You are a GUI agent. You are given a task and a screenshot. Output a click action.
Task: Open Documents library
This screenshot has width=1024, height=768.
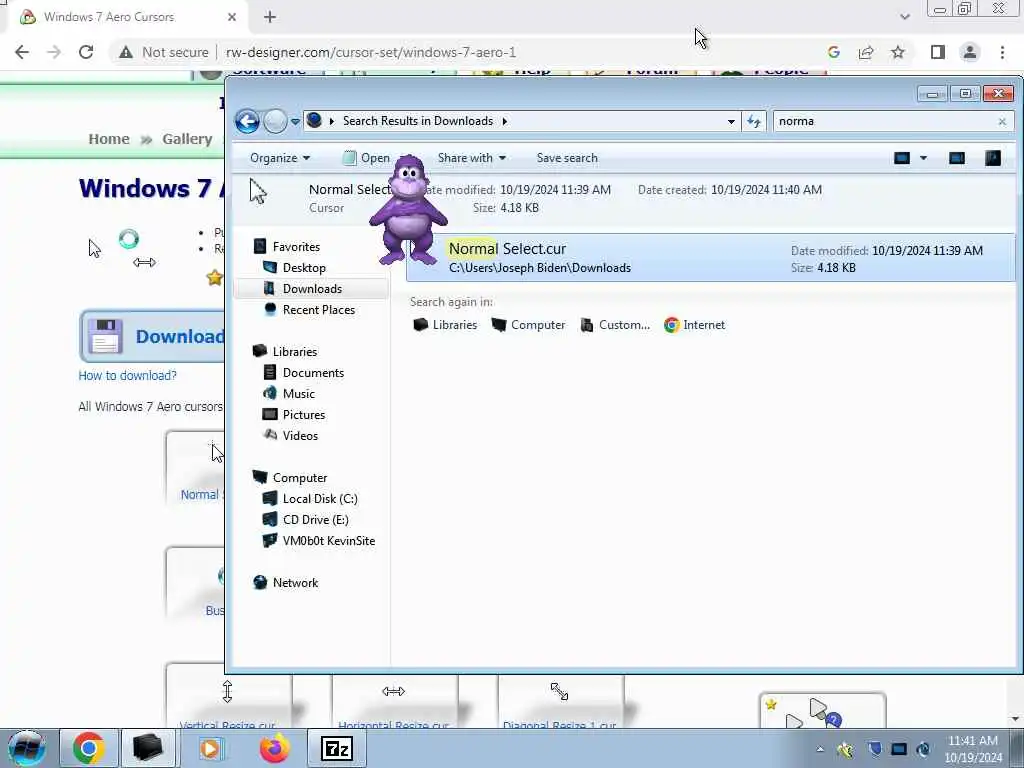click(x=313, y=372)
